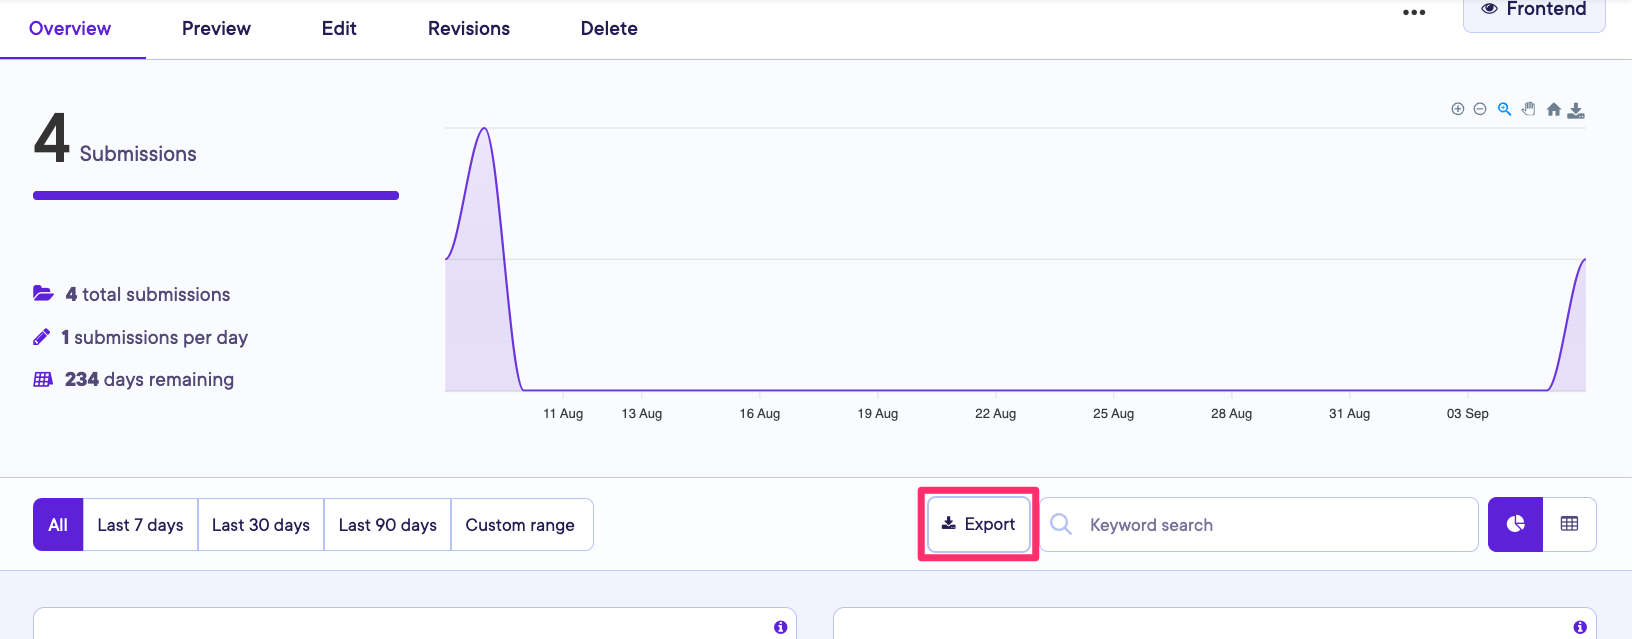Switch to table grid view
1632x639 pixels.
pos(1569,524)
